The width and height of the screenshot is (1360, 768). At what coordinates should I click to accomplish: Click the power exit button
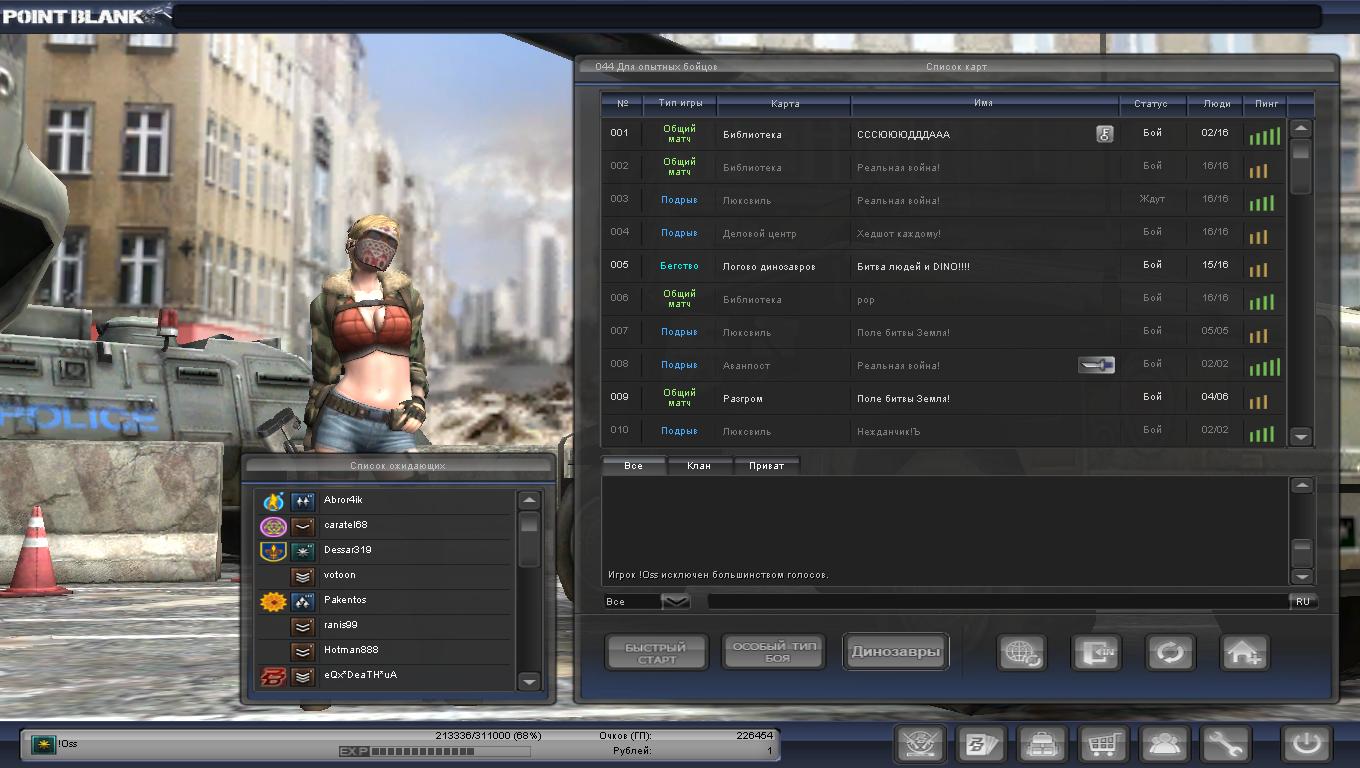click(1306, 744)
